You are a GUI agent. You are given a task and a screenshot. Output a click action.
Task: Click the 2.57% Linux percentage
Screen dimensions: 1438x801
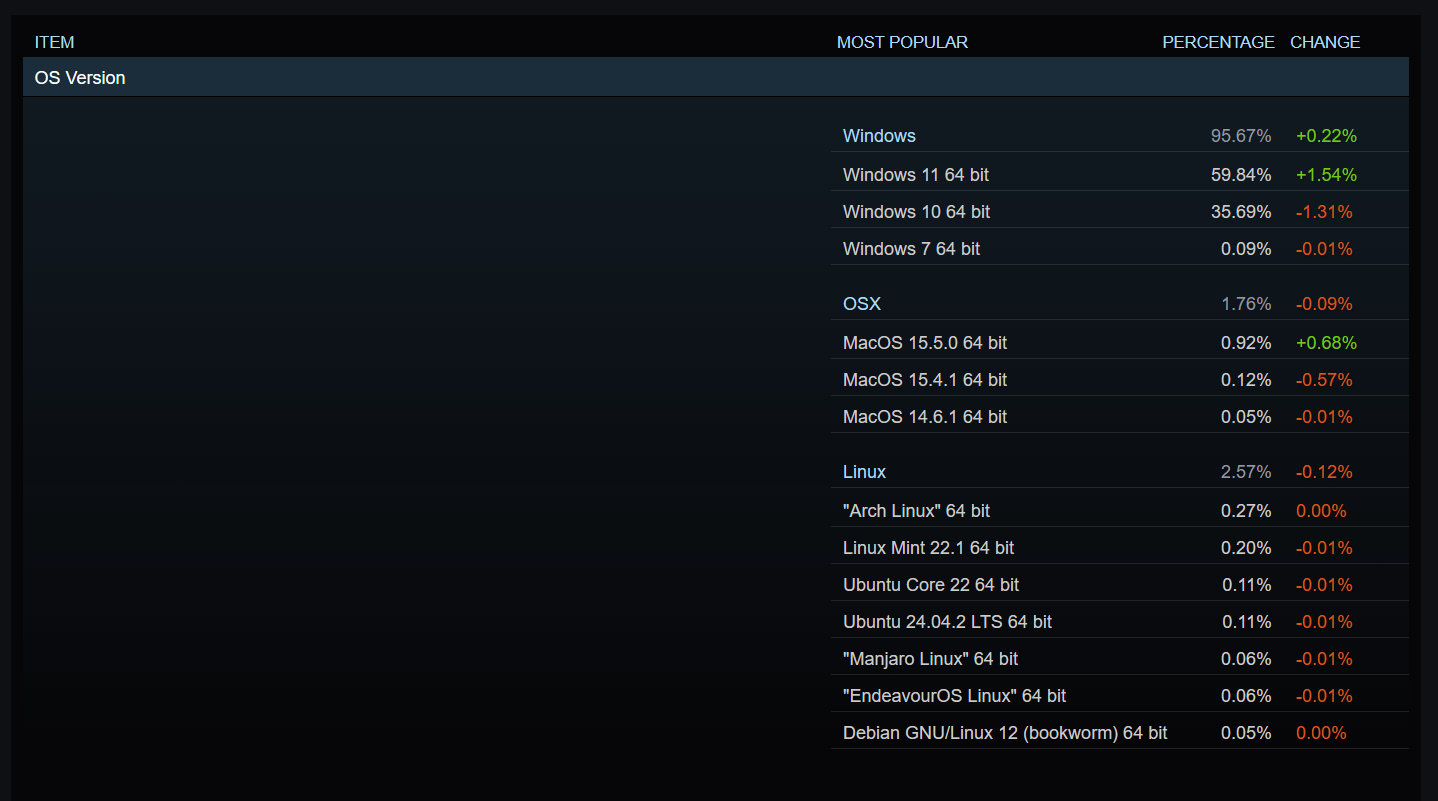tap(1246, 472)
